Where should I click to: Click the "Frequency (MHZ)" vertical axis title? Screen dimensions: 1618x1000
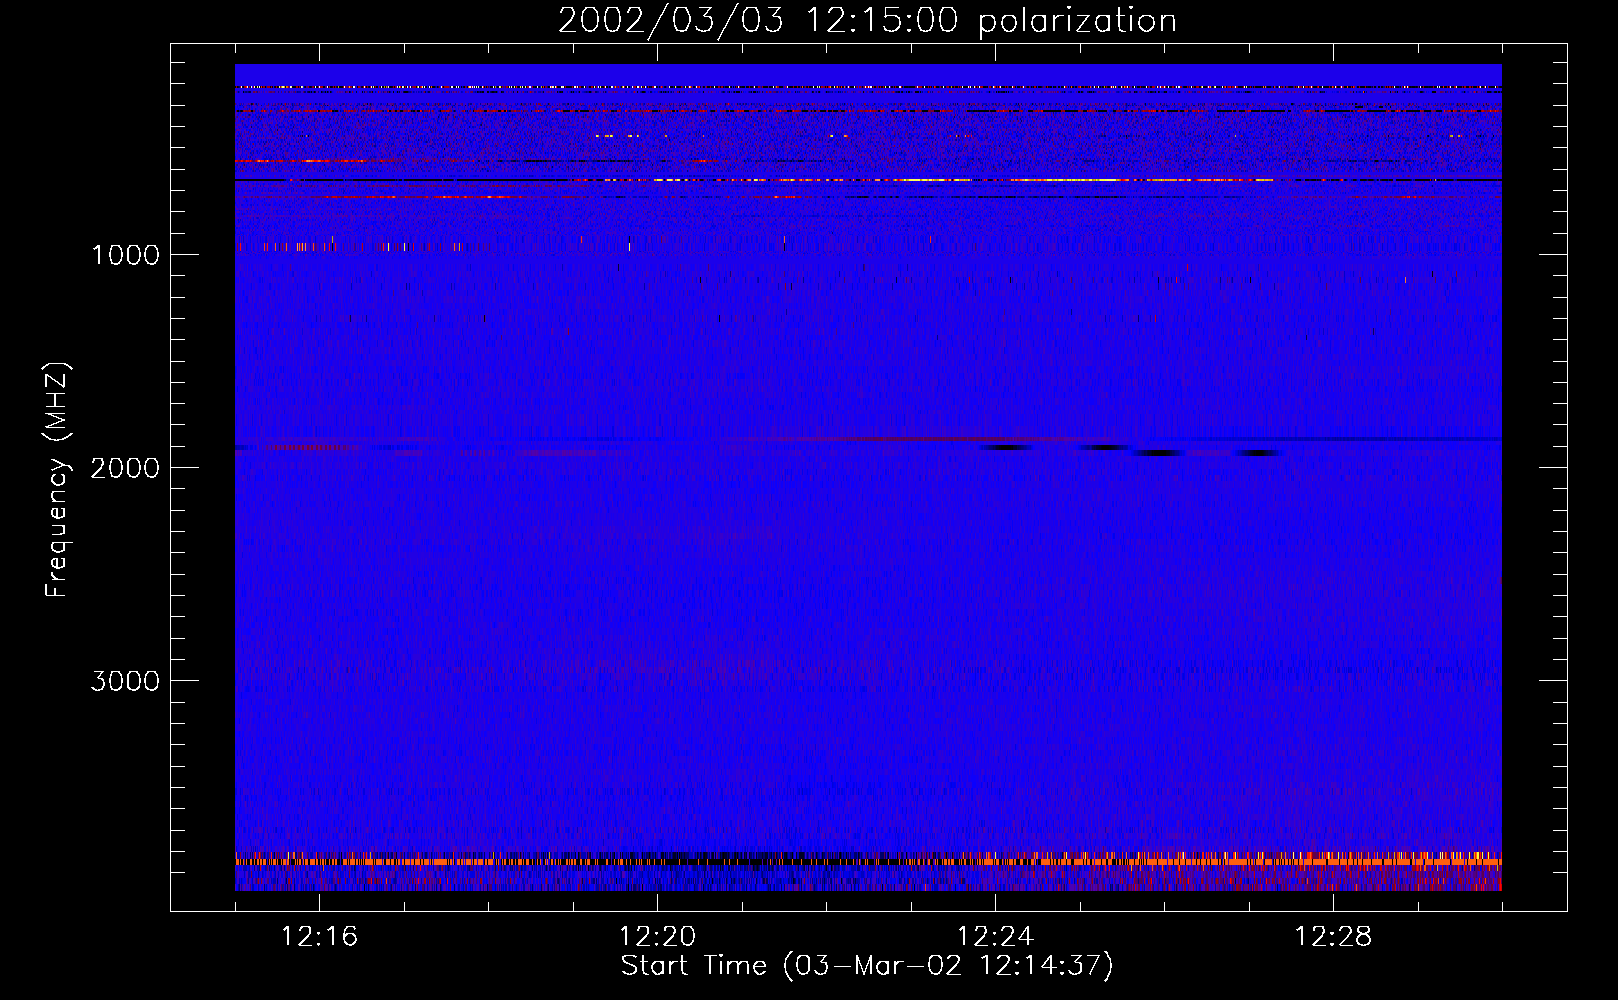(57, 480)
